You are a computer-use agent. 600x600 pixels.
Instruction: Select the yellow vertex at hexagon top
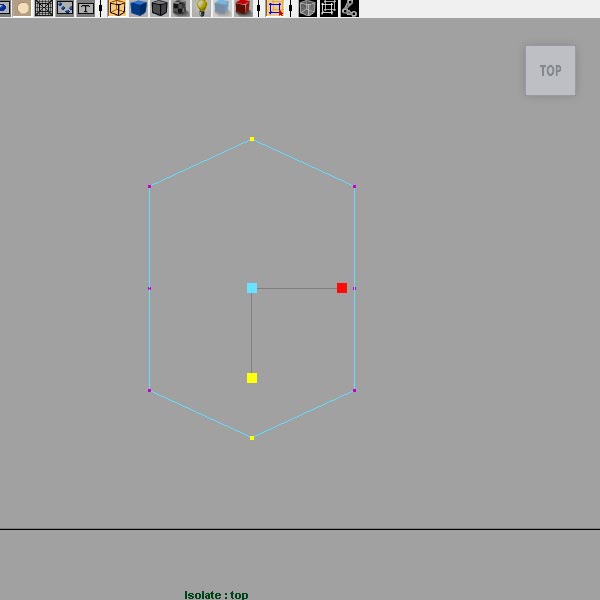click(x=252, y=139)
